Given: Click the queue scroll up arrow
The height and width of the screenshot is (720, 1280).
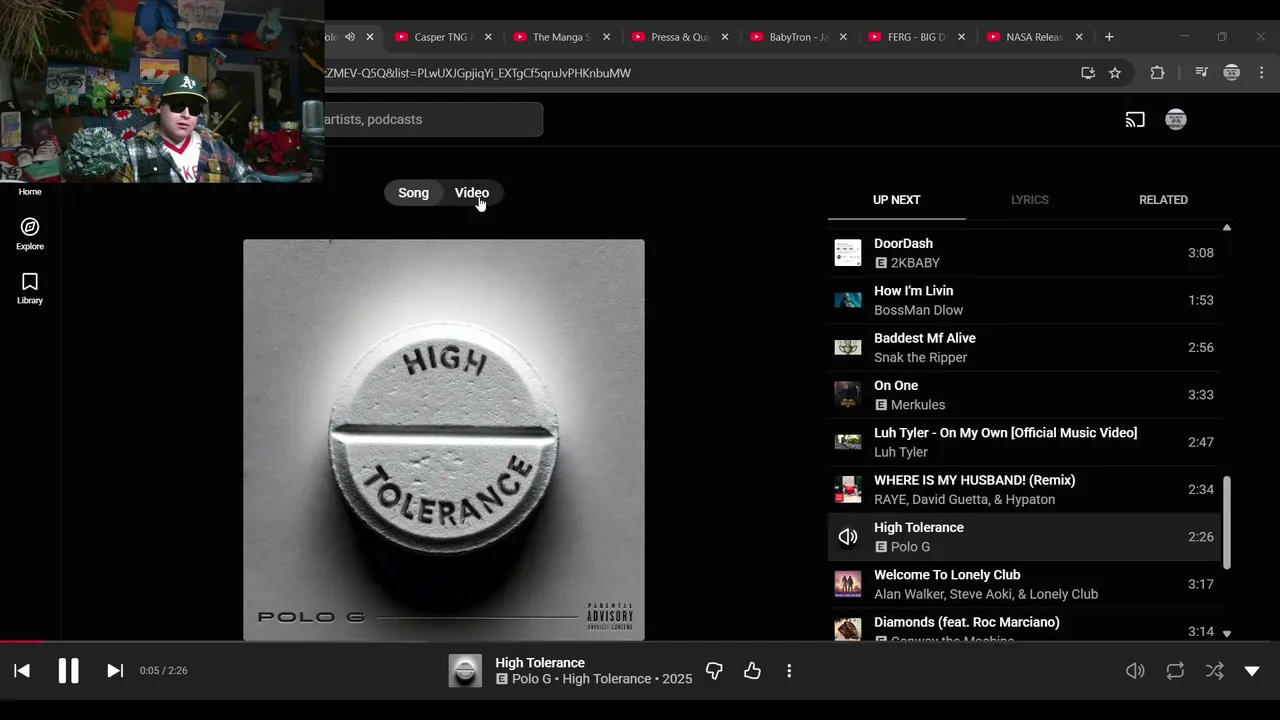Looking at the screenshot, I should click(x=1227, y=228).
